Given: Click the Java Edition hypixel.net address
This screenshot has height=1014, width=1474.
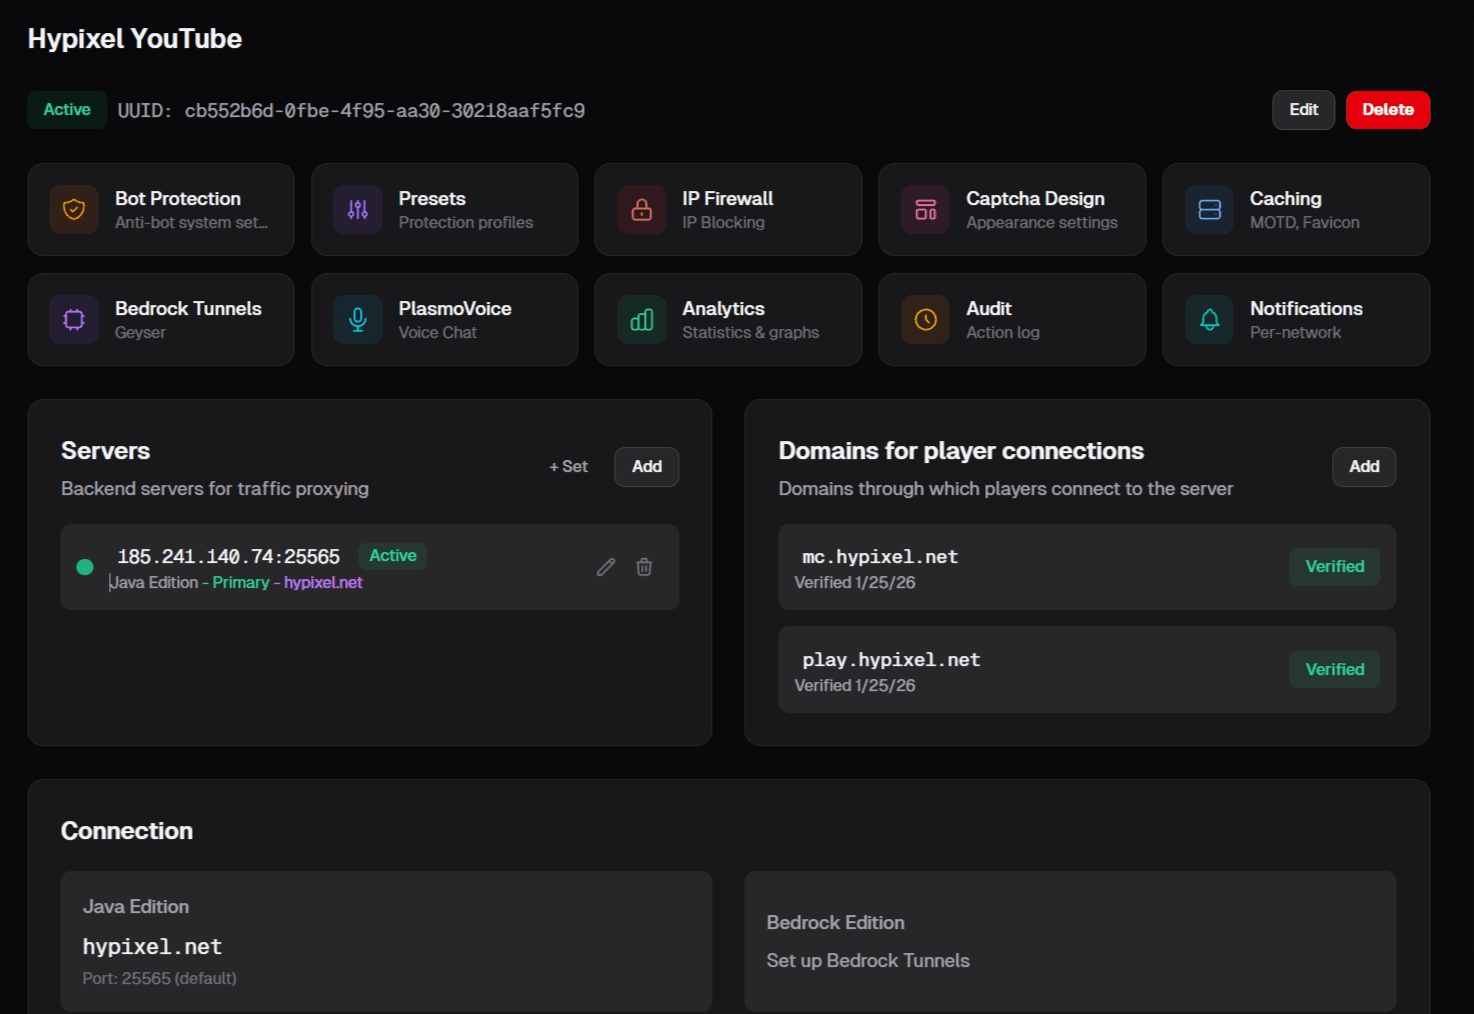Looking at the screenshot, I should pos(152,947).
